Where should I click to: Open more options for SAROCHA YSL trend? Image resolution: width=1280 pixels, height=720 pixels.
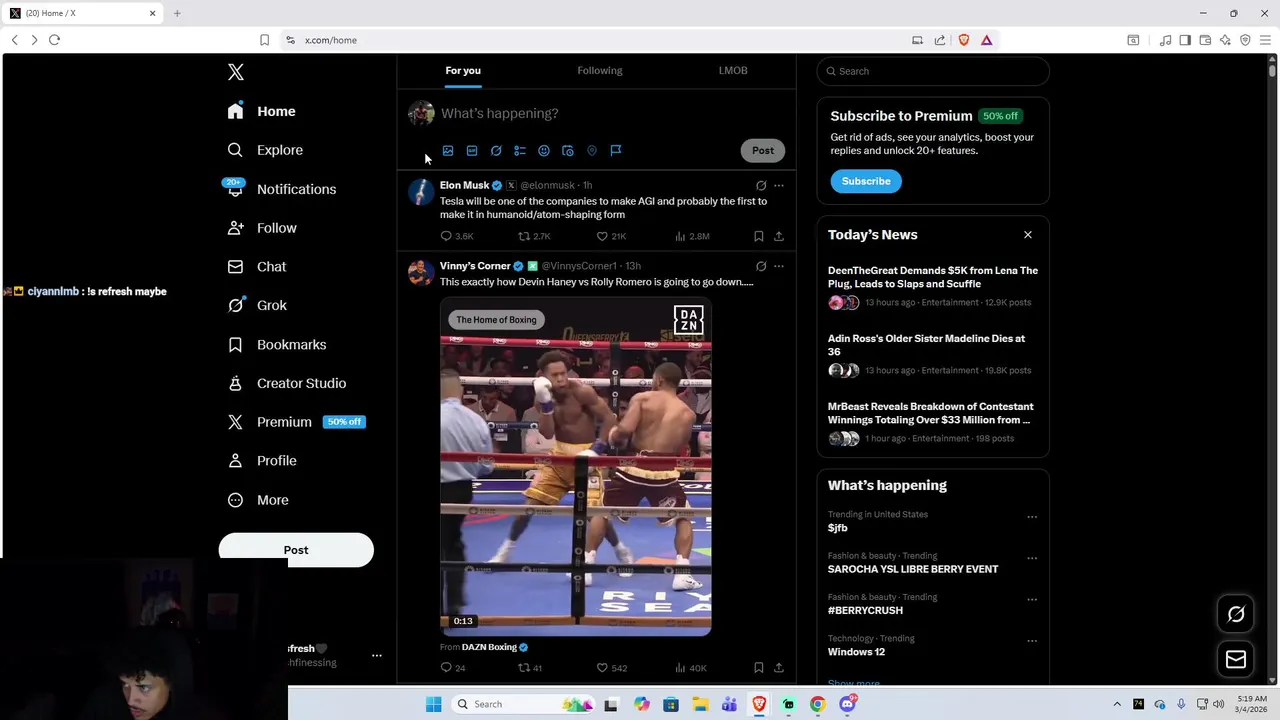pyautogui.click(x=1032, y=558)
